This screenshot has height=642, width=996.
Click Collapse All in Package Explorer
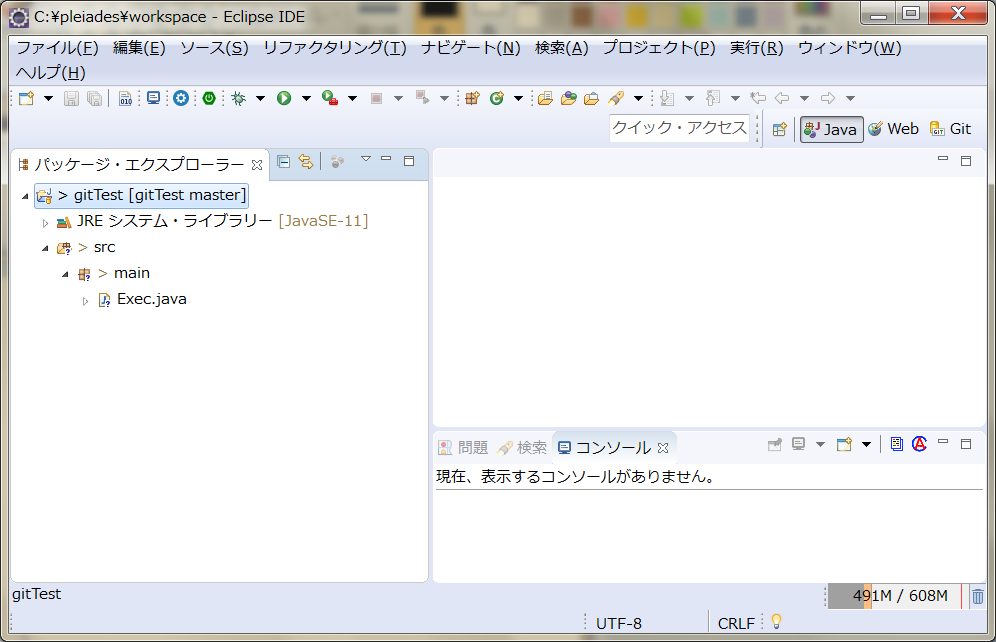point(284,162)
